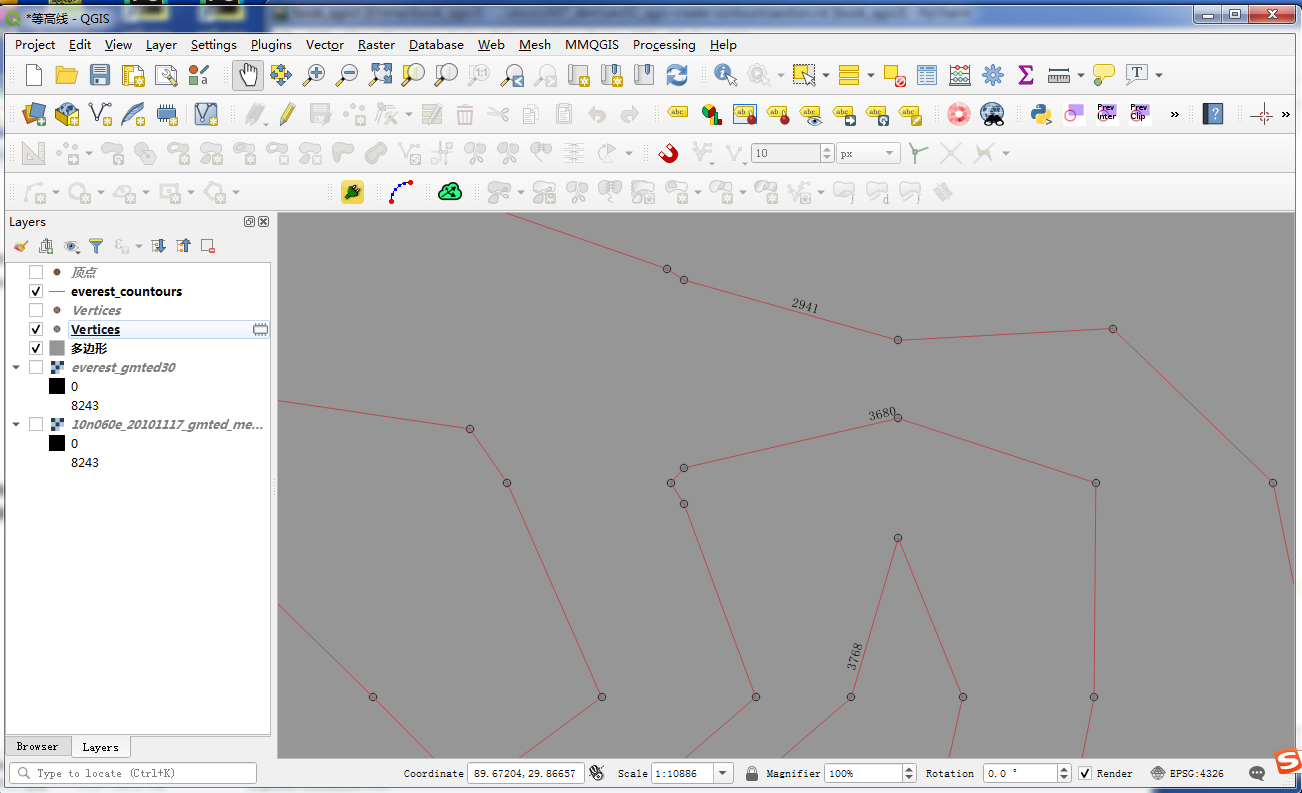
Task: Toggle the lock scale padlock icon
Action: coord(751,773)
